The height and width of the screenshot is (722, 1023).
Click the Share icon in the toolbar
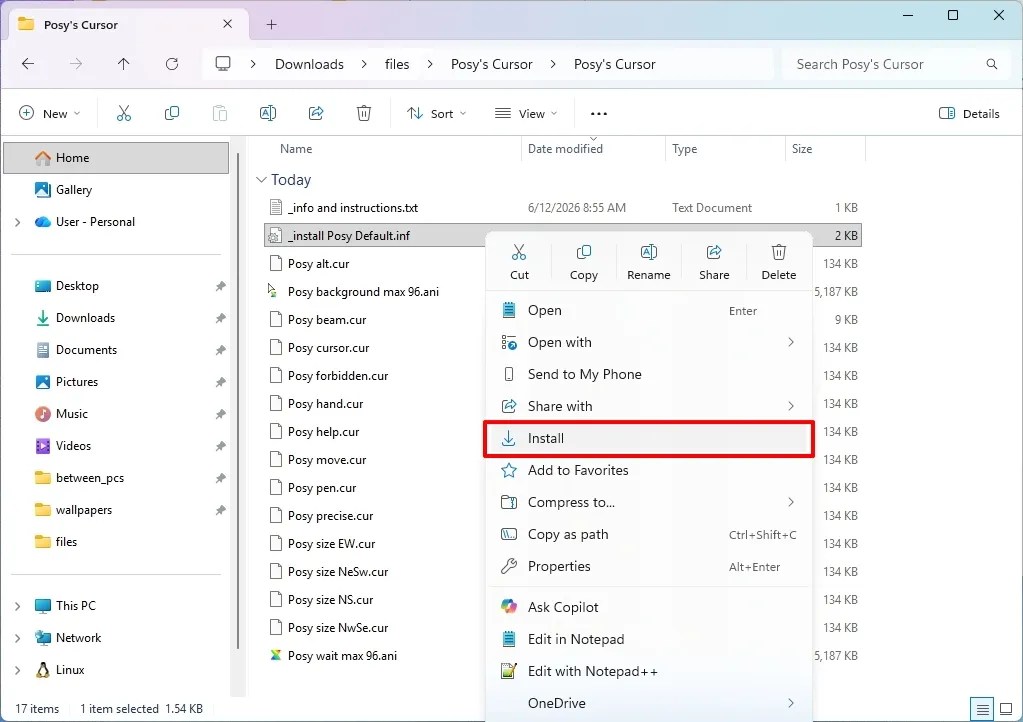click(x=316, y=113)
